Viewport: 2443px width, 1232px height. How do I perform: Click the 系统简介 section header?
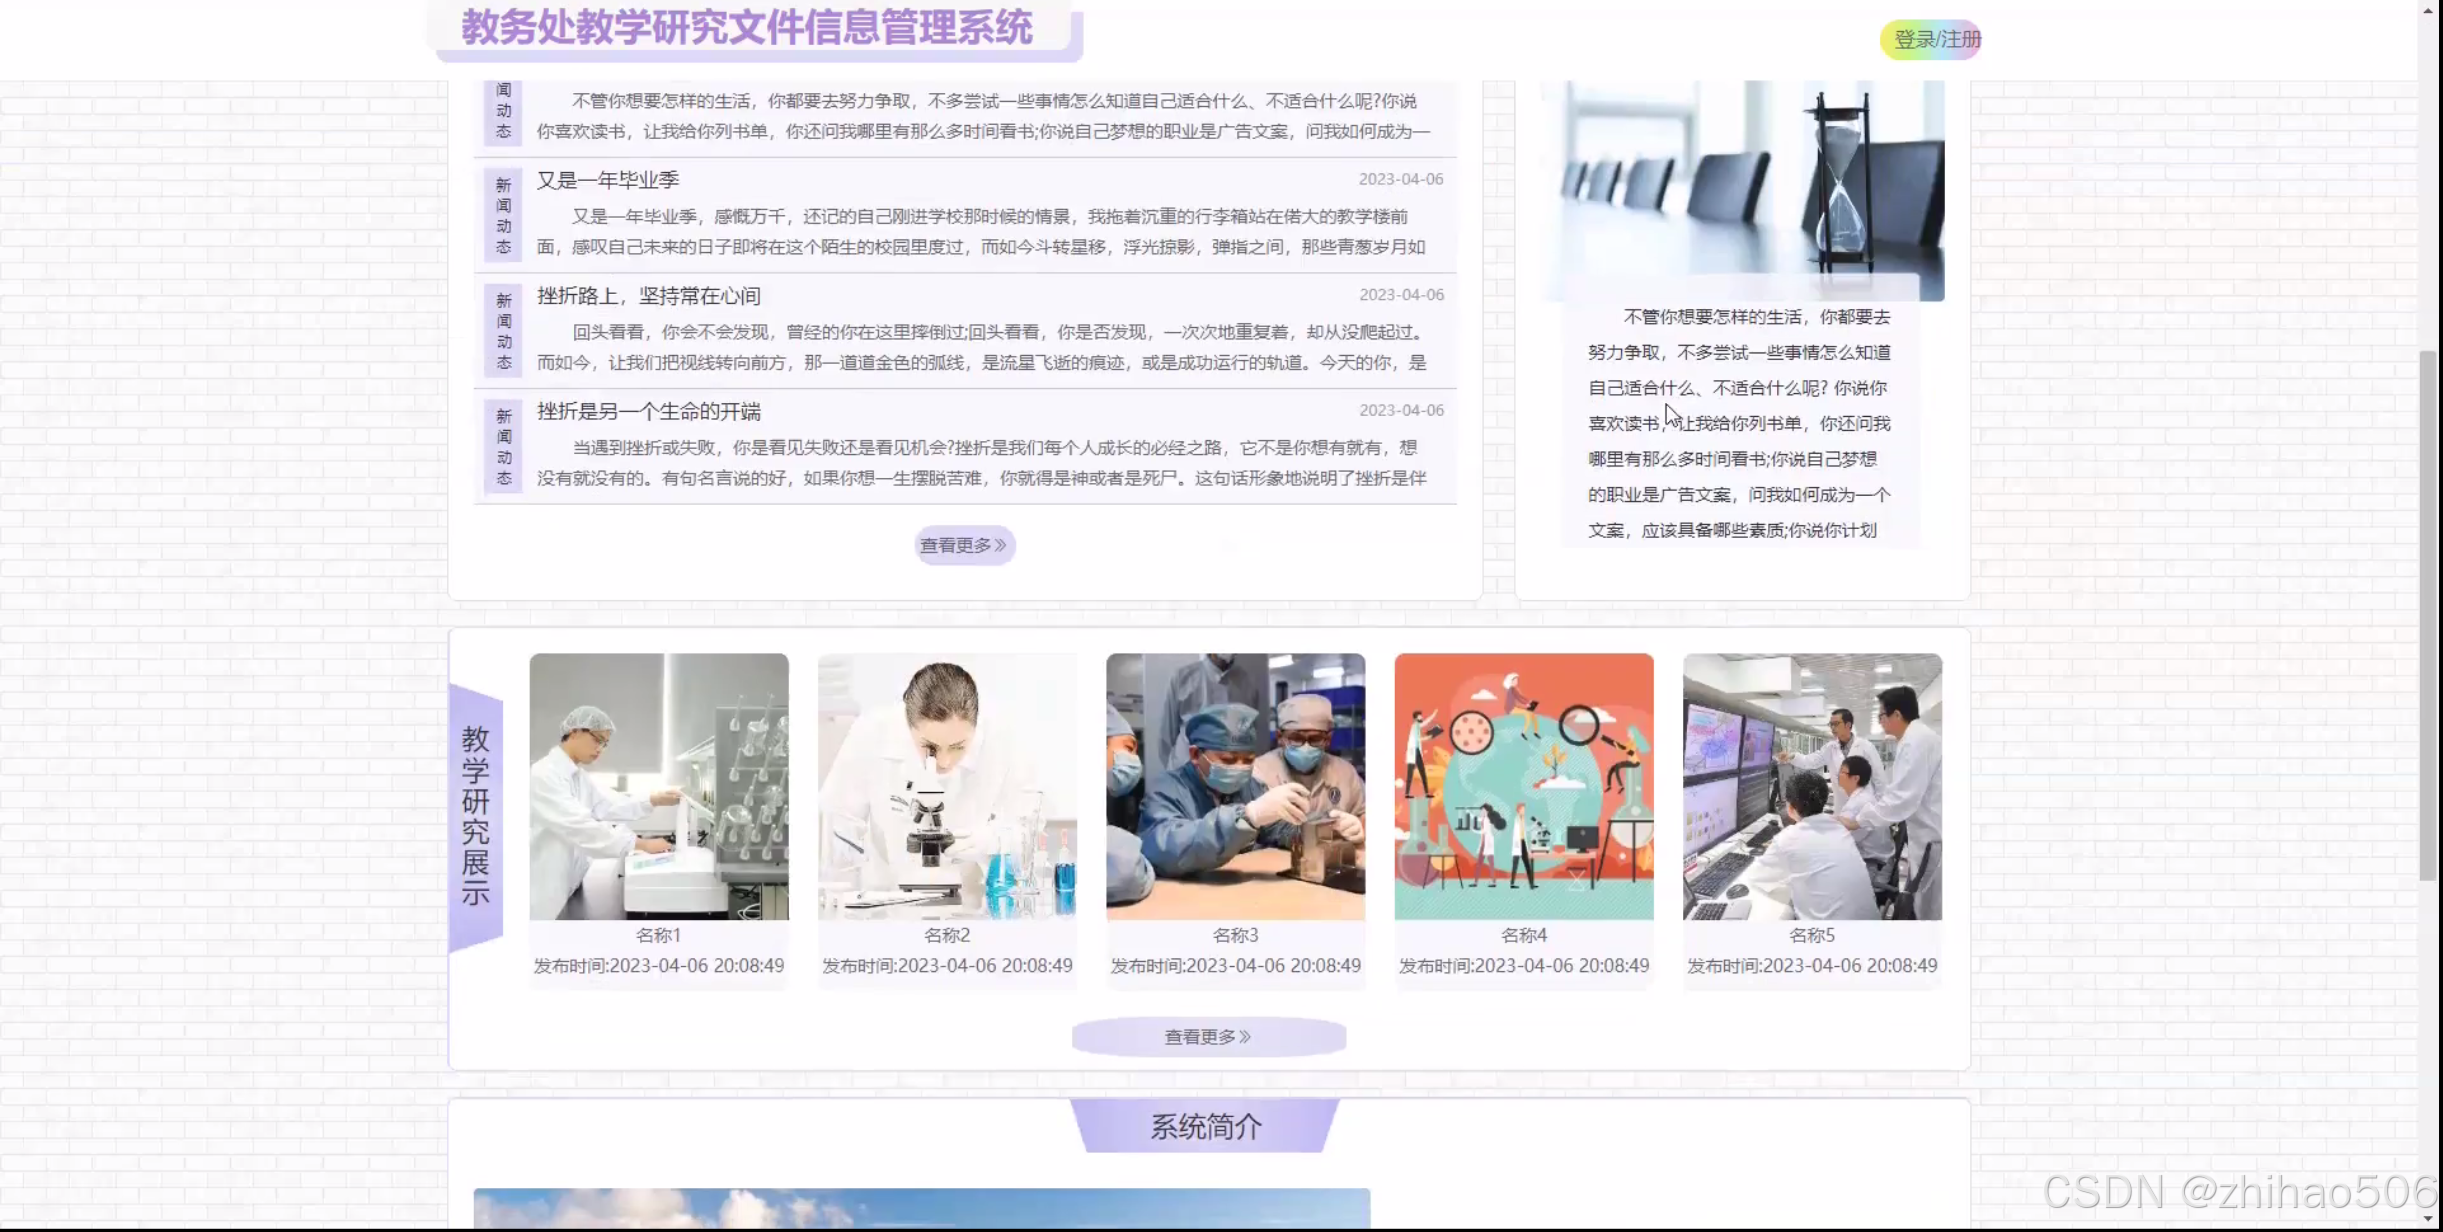[x=1205, y=1127]
